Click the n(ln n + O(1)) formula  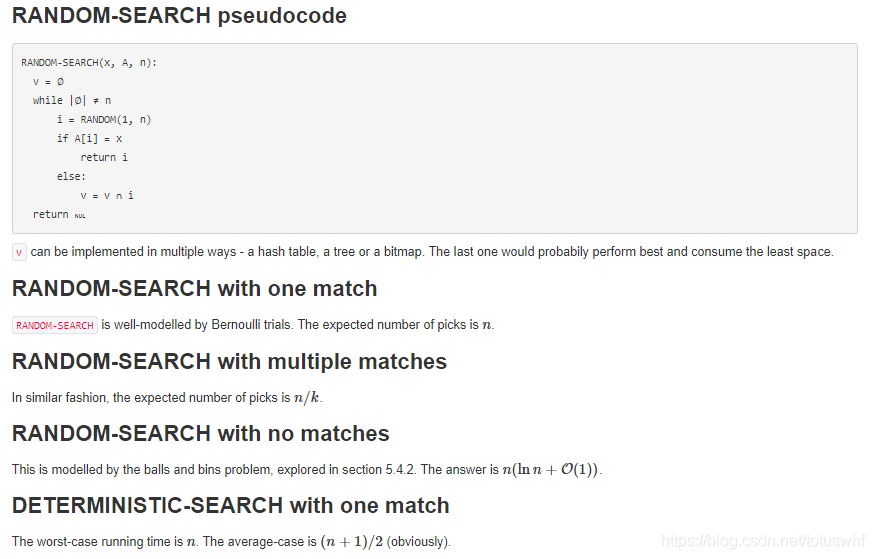point(550,469)
